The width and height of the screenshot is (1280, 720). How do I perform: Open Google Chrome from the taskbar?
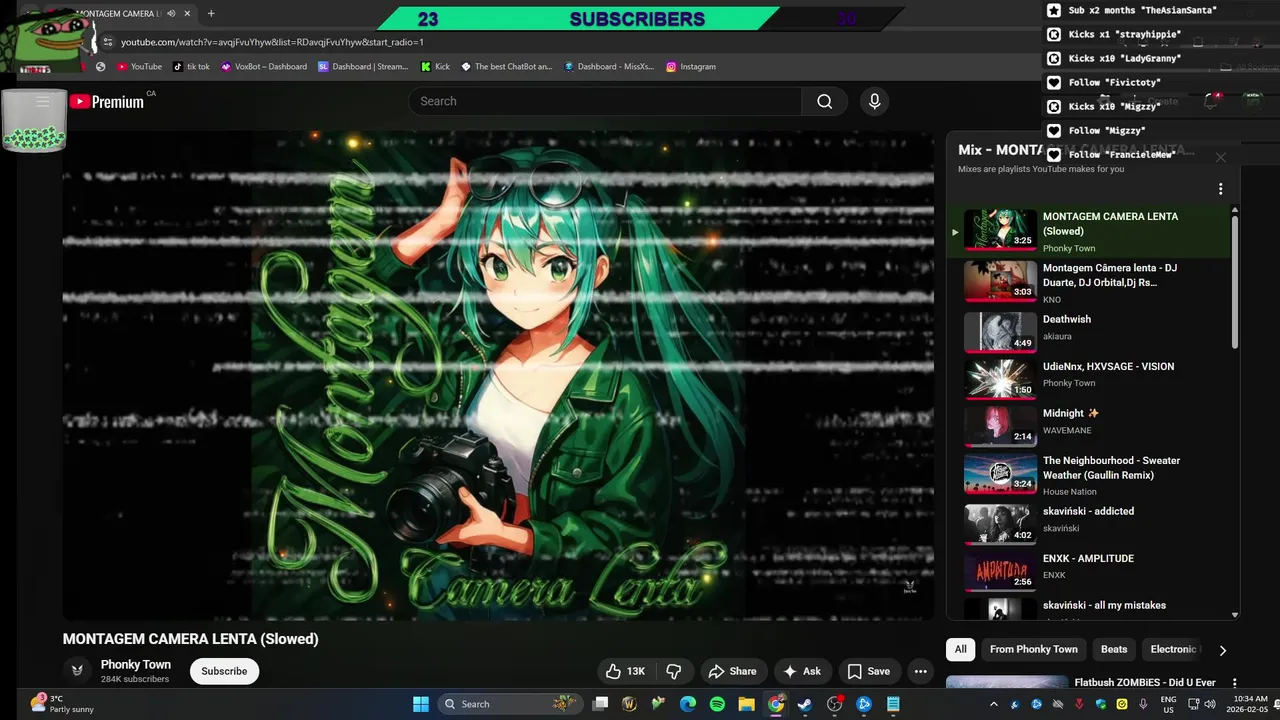click(x=776, y=704)
